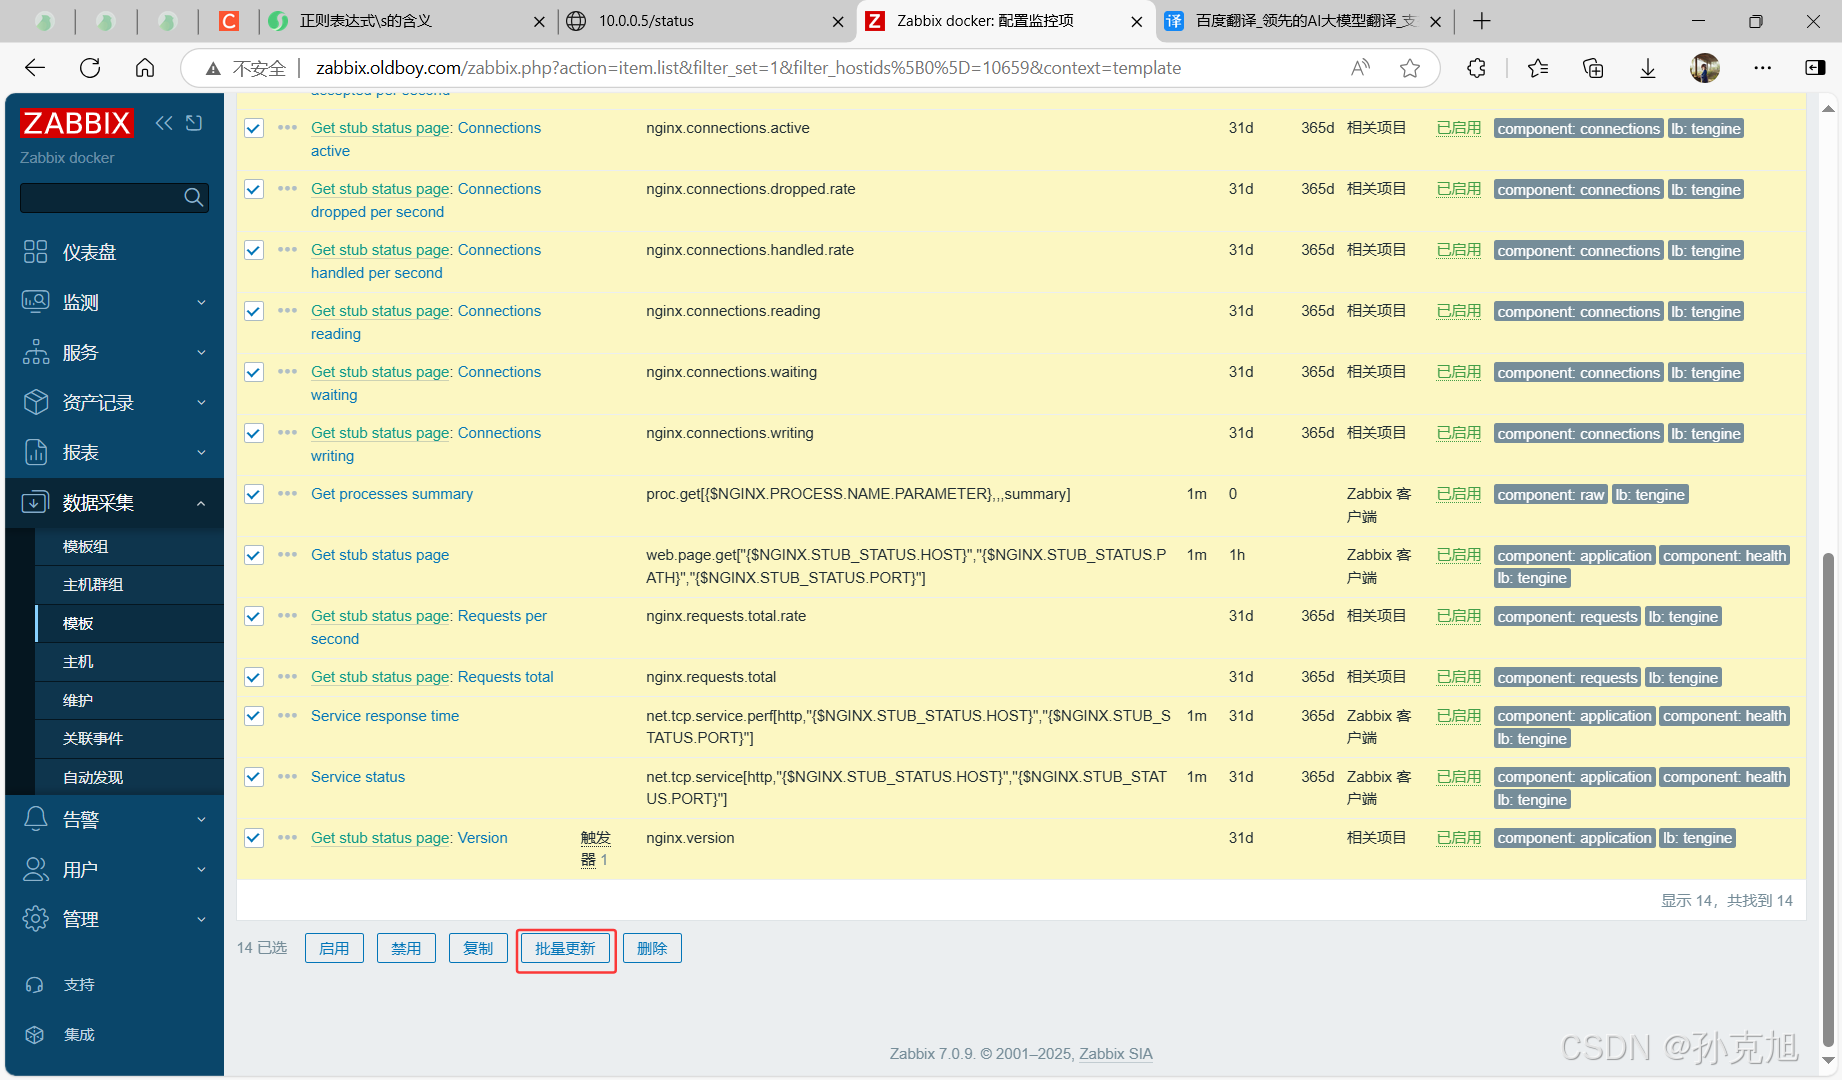
Task: Uncheck the Connections active item checkbox
Action: pyautogui.click(x=254, y=128)
